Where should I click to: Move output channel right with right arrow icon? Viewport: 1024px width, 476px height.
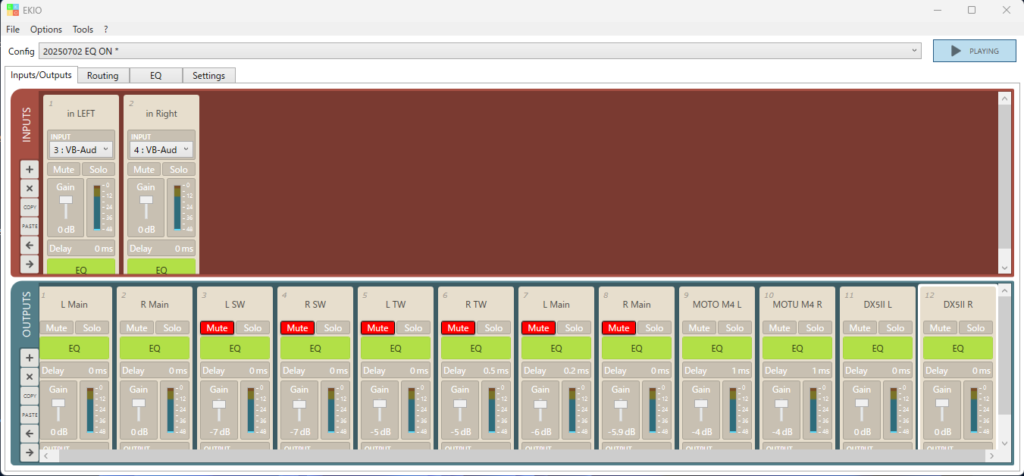[x=29, y=452]
